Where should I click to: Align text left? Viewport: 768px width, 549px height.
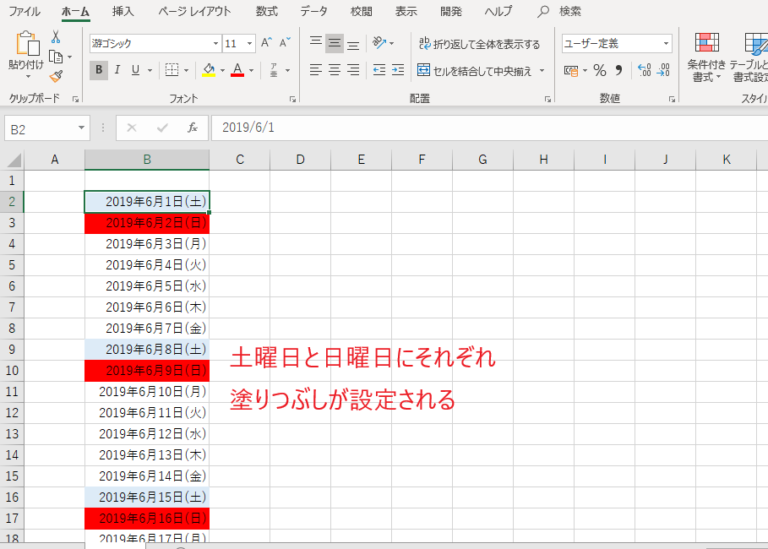click(316, 70)
